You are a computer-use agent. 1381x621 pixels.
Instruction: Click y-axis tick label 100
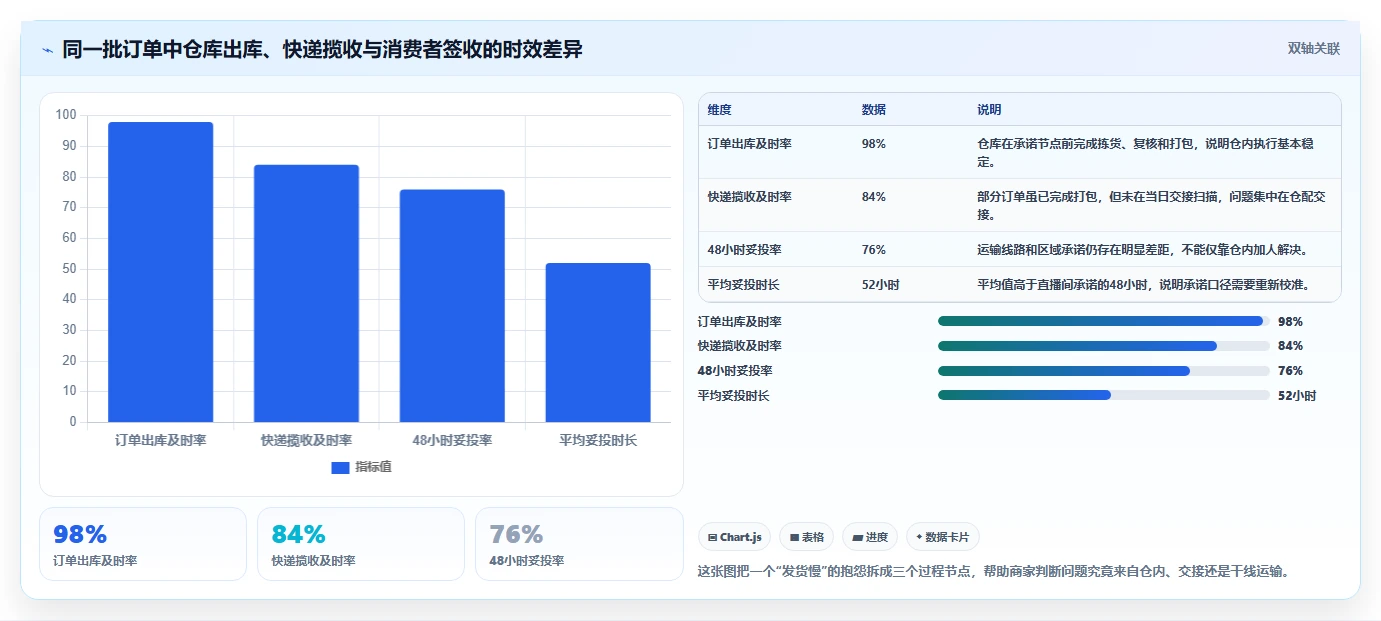66,115
